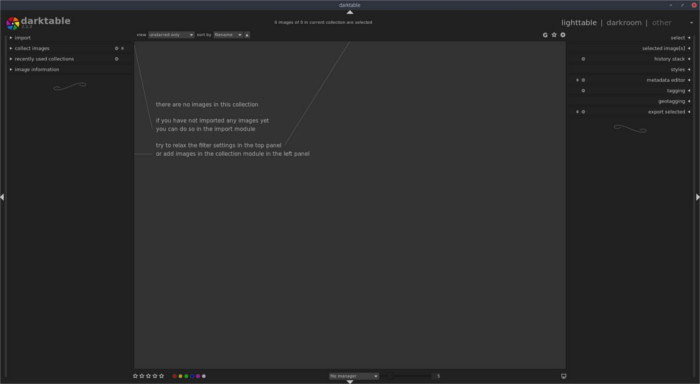Open the view switcher dropdown arrow
The width and height of the screenshot is (700, 384).
coord(691,23)
